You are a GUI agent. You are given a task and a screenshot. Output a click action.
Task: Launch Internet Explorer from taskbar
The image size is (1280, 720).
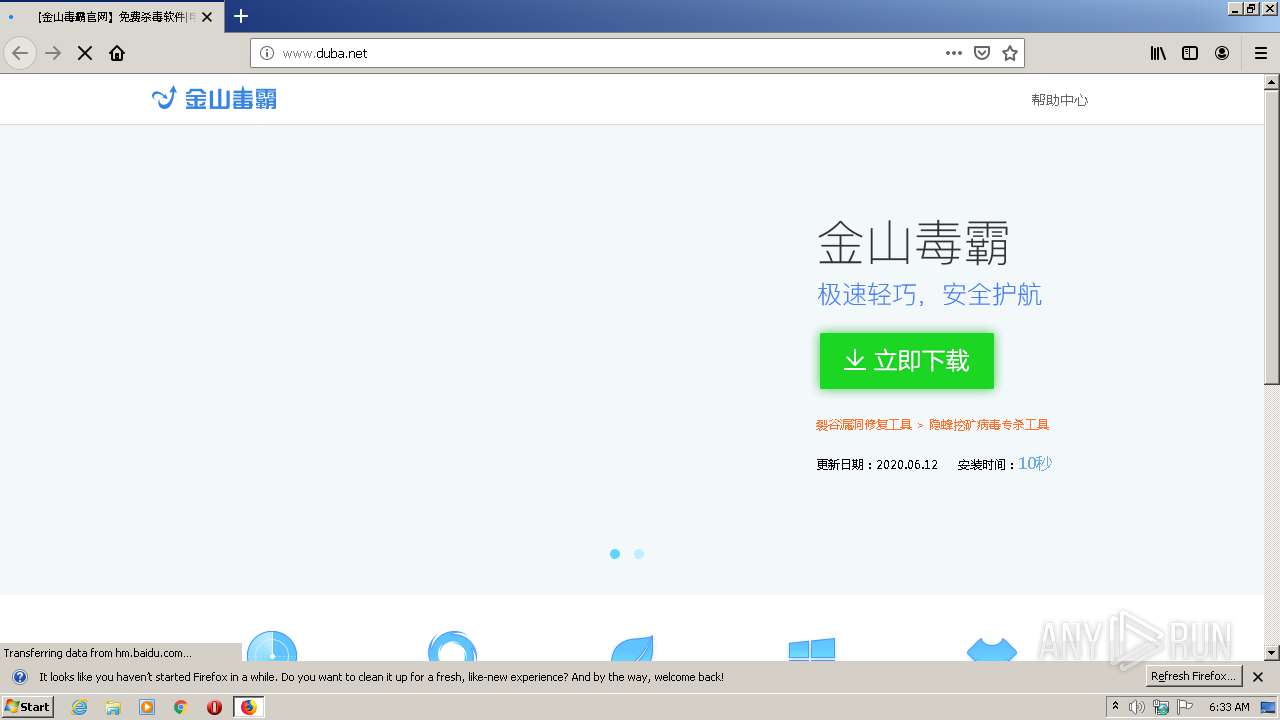(x=80, y=707)
